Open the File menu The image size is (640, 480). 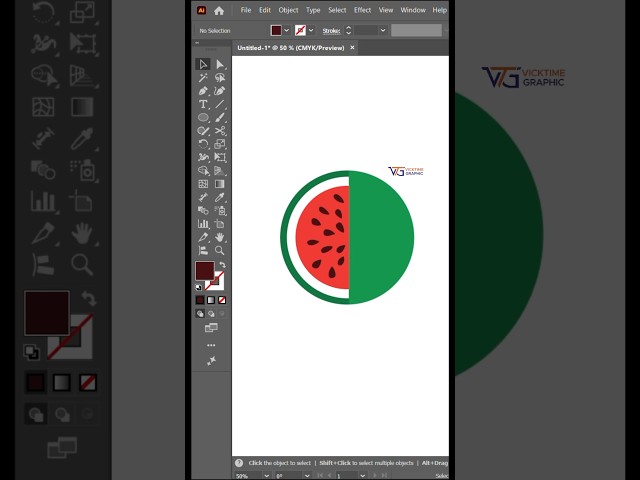pyautogui.click(x=246, y=10)
